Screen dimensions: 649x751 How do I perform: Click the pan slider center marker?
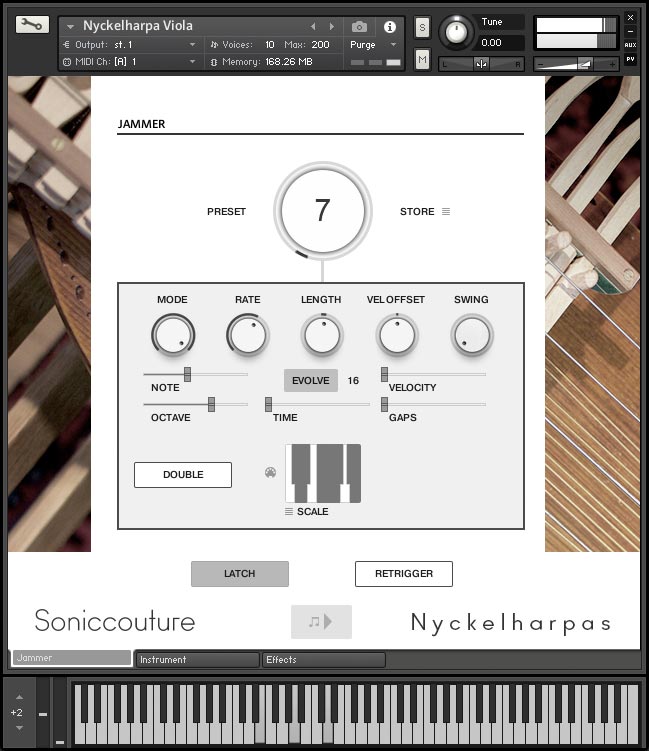[481, 64]
